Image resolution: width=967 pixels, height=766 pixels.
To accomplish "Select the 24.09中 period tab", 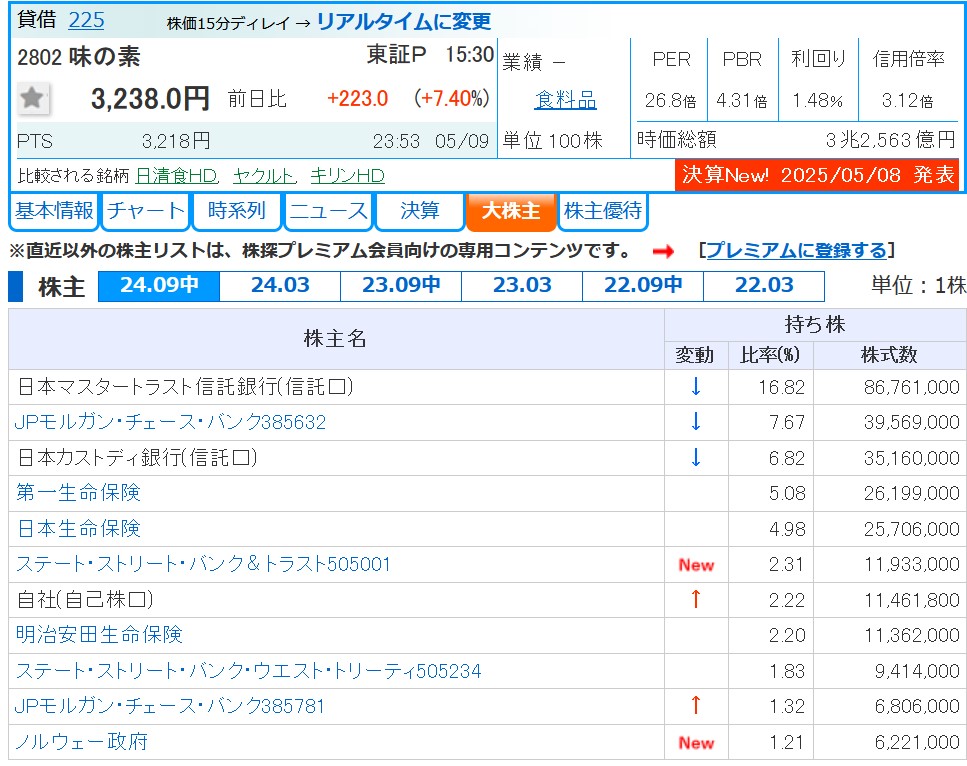I will click(159, 286).
